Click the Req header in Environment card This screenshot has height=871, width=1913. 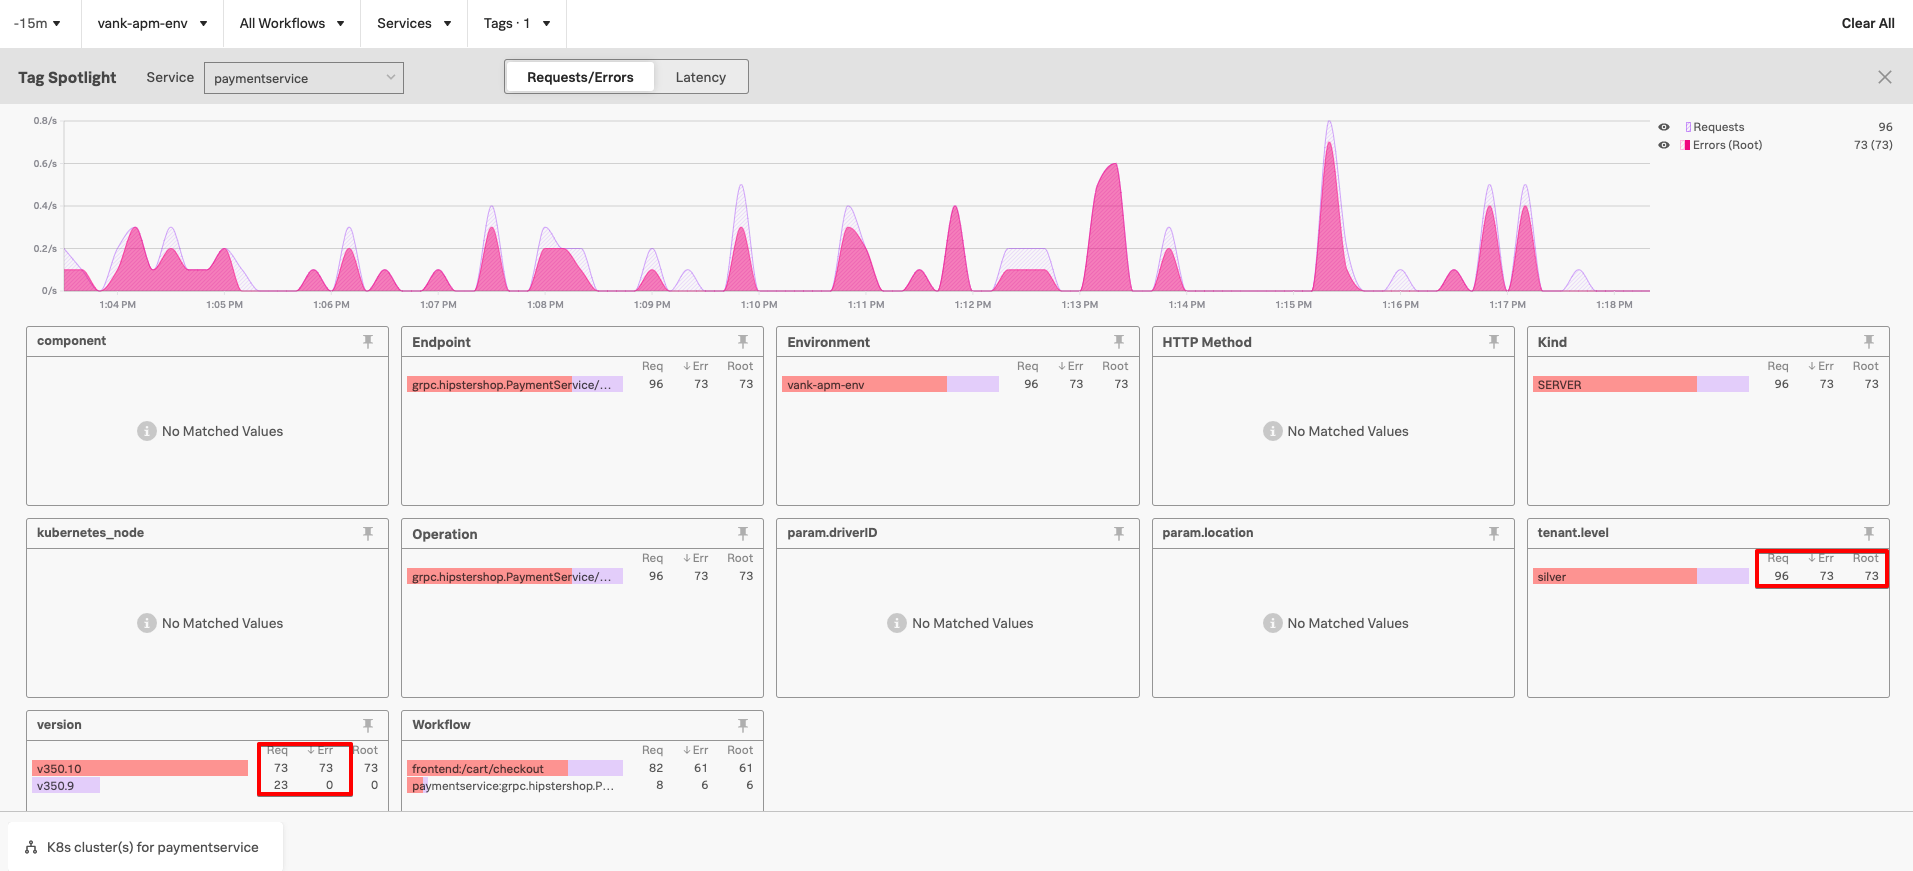tap(1027, 366)
